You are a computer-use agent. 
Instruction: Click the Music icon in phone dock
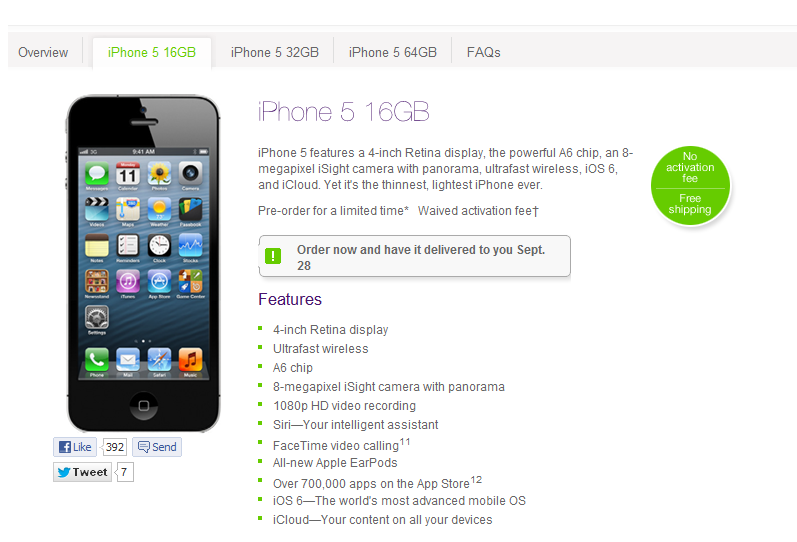pyautogui.click(x=190, y=360)
